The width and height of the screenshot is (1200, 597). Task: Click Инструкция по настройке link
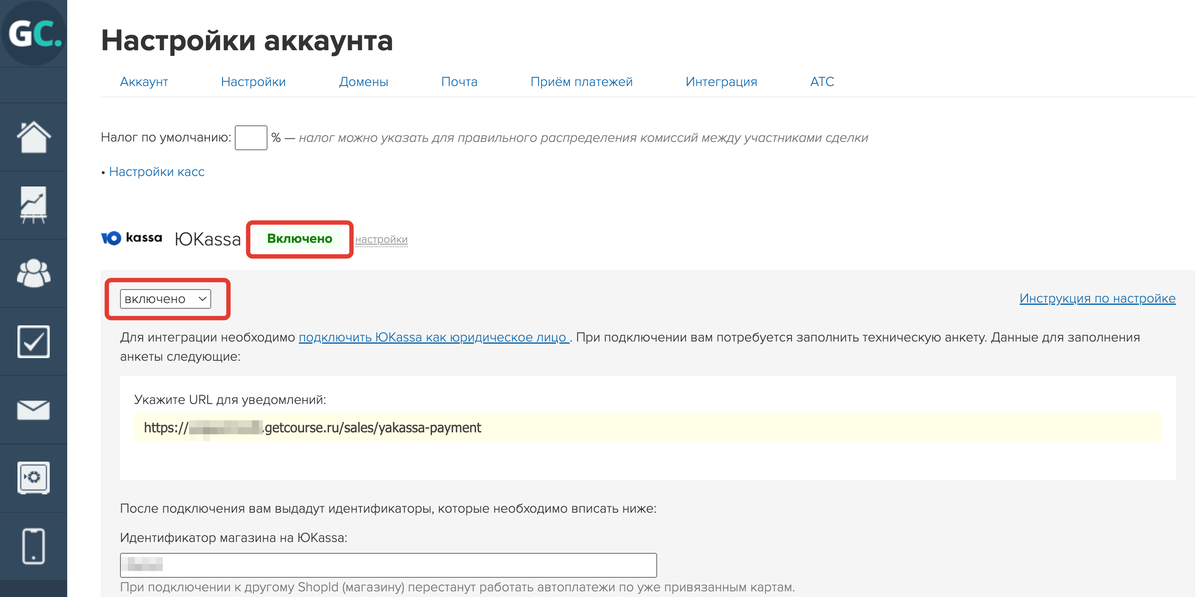pos(1097,297)
